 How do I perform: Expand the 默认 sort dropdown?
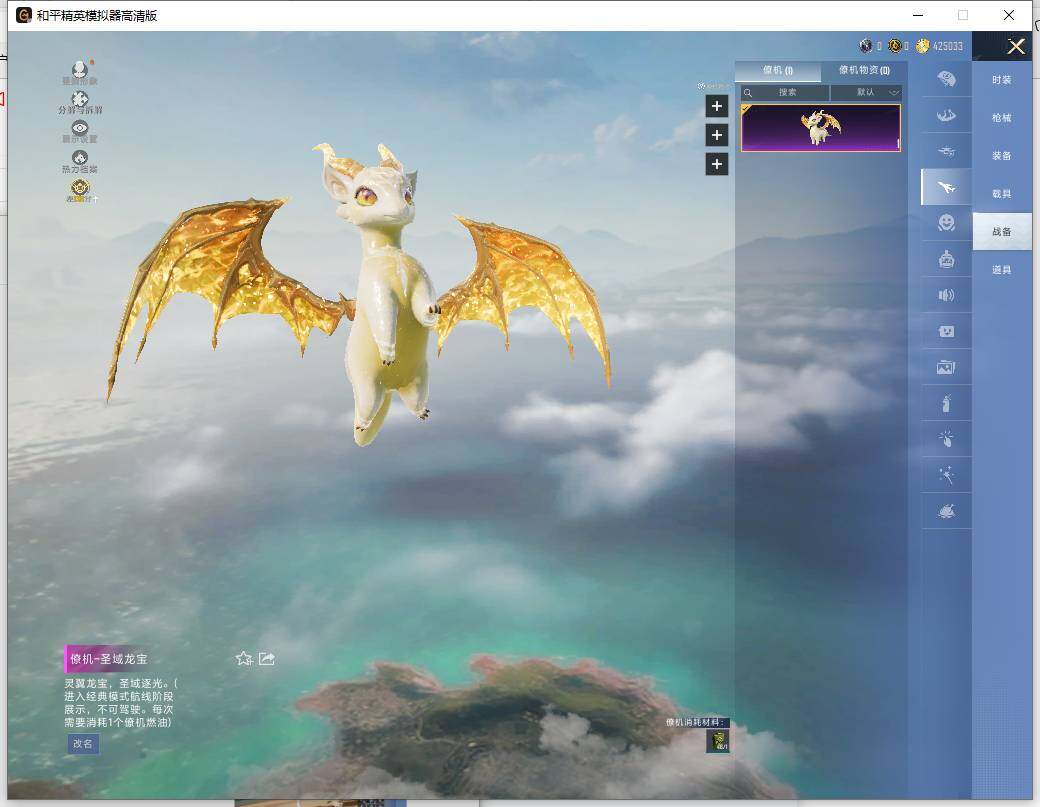866,92
